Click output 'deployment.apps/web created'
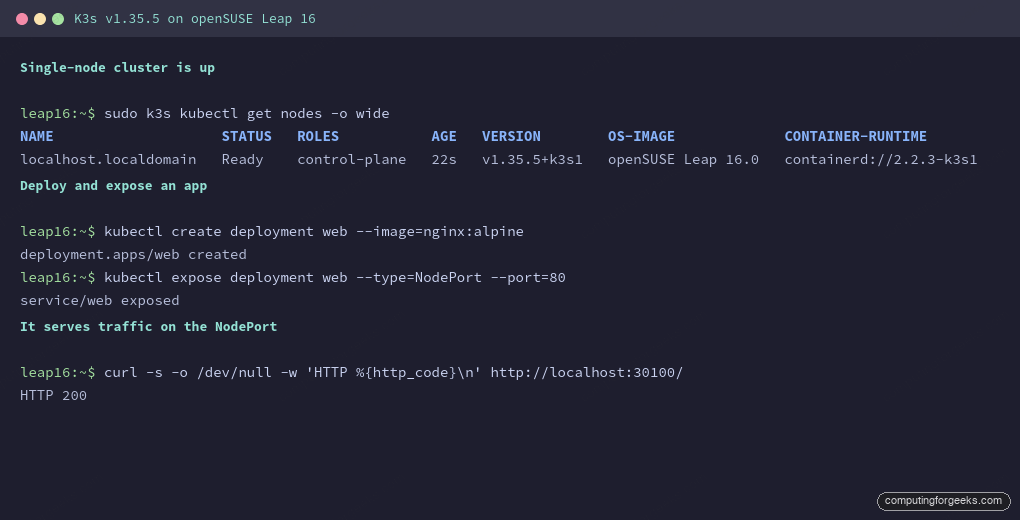The width and height of the screenshot is (1020, 520). pyautogui.click(x=133, y=254)
